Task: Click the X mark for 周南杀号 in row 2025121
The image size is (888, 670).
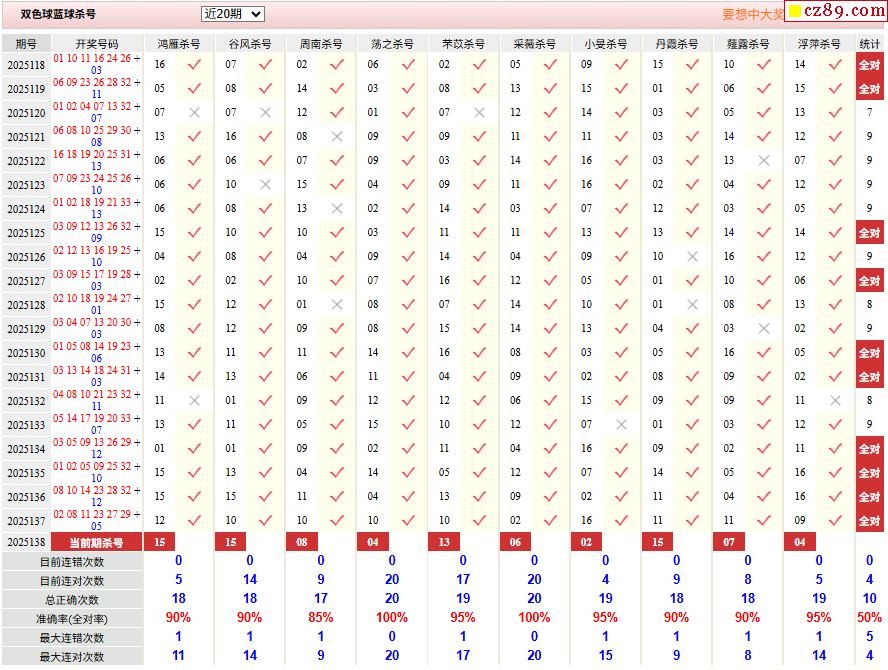Action: point(337,137)
